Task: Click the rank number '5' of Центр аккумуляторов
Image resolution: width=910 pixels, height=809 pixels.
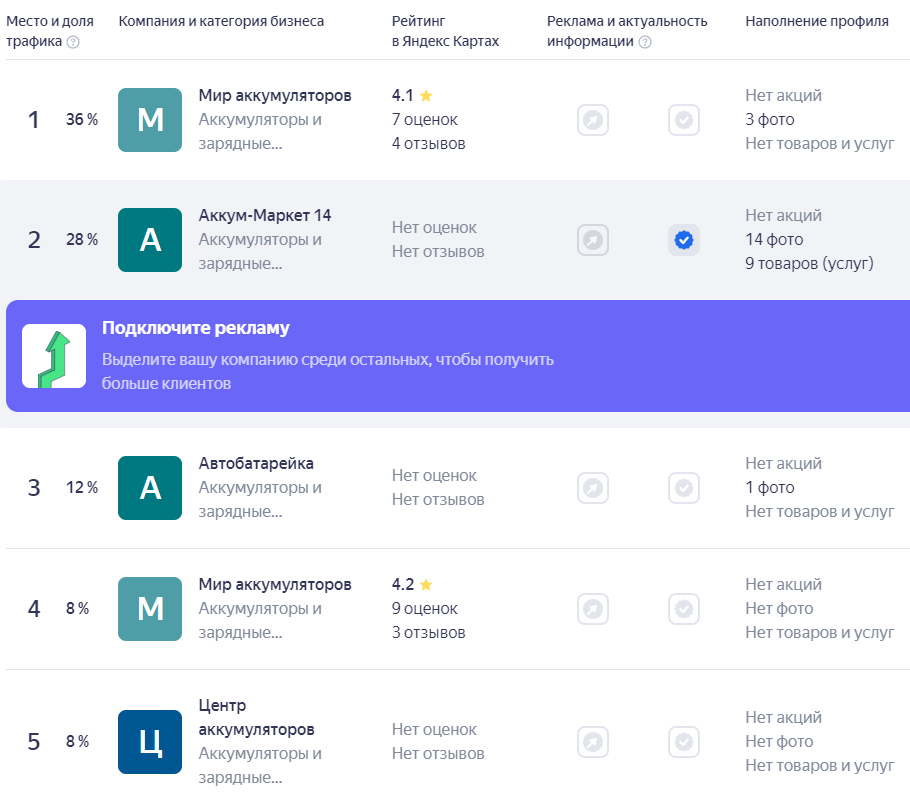Action: (x=34, y=742)
